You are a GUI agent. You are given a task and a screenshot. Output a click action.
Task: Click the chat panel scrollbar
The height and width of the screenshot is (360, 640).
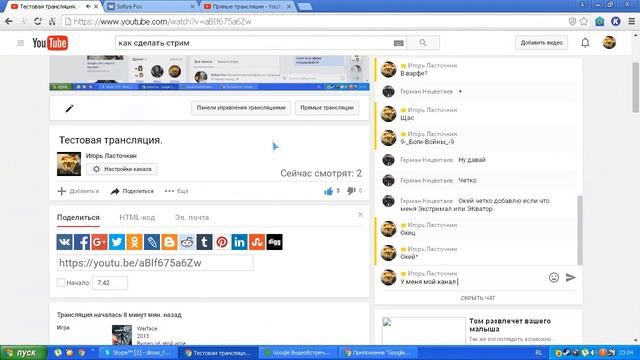tap(580, 230)
